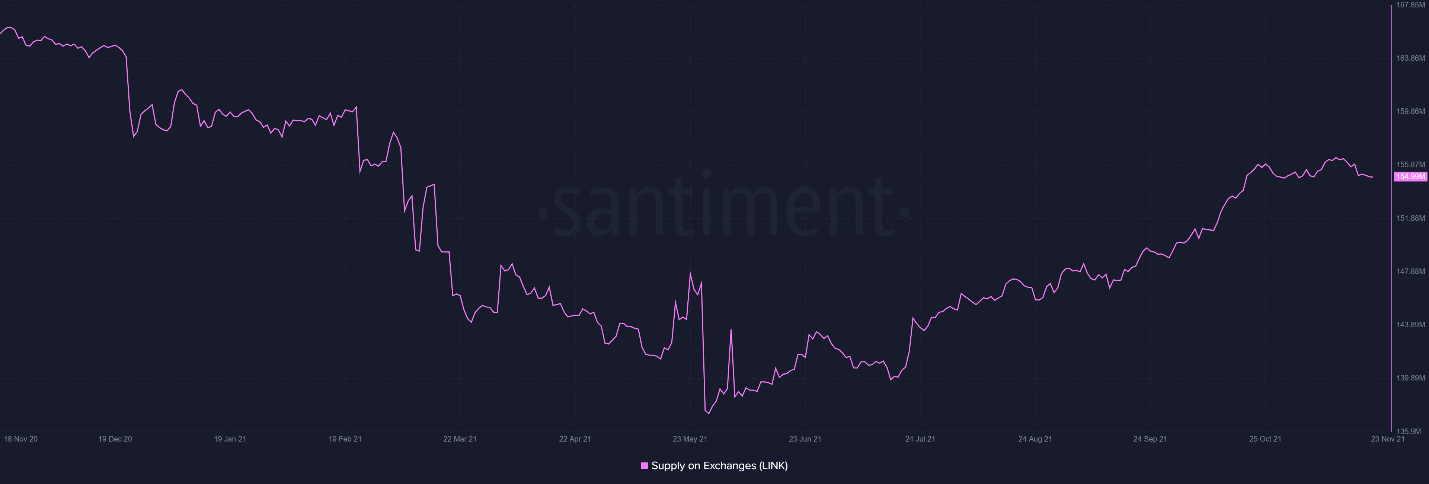Screen dimensions: 1429x484
Task: Click the '22 Mar 21' date label
Action: coord(460,439)
